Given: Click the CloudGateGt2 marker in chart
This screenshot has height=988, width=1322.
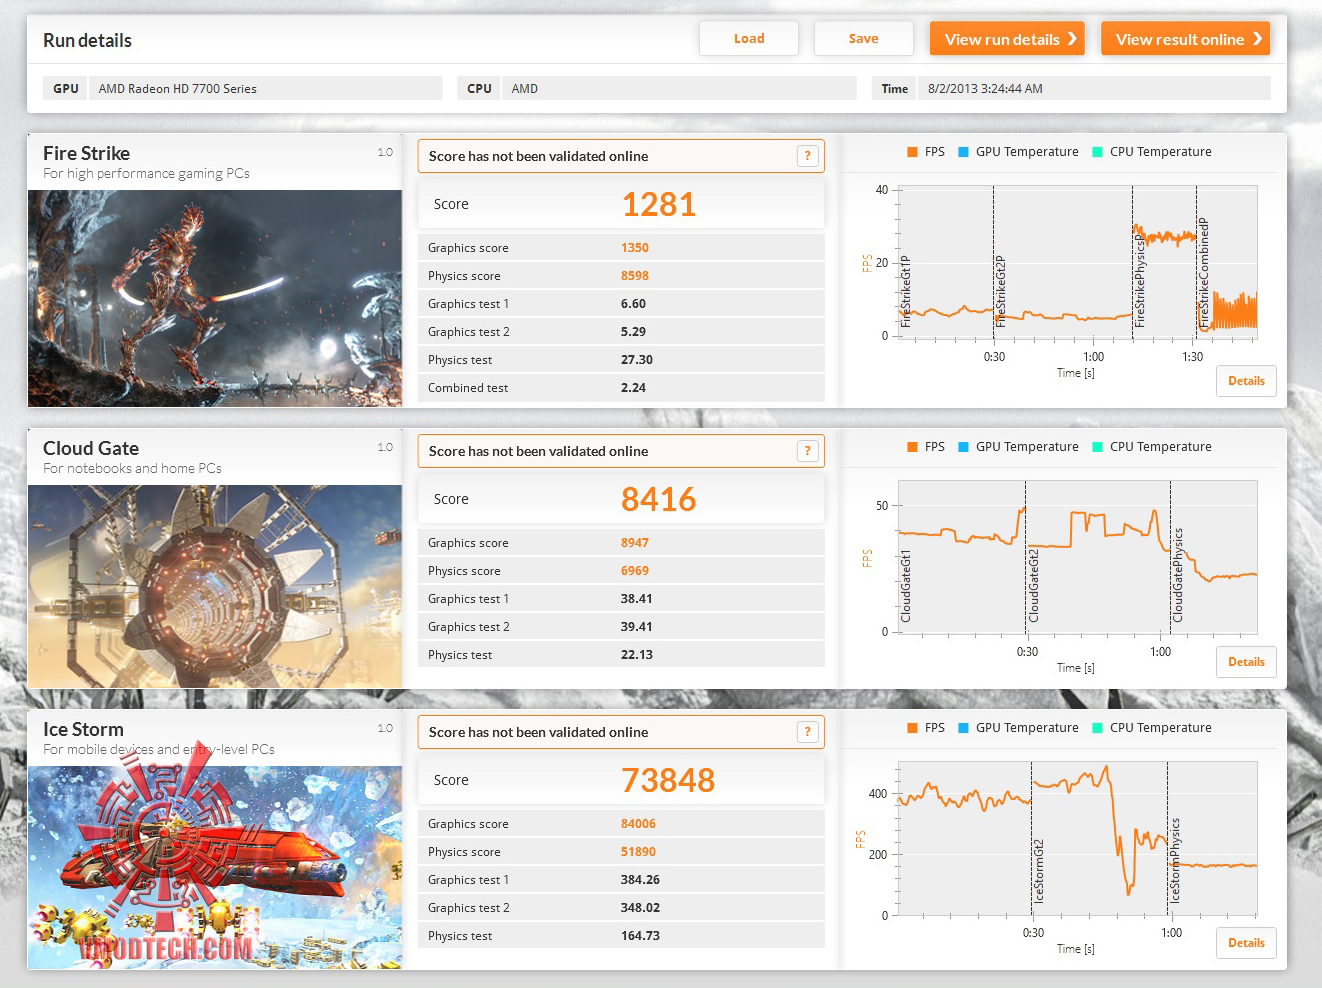Looking at the screenshot, I should pyautogui.click(x=1033, y=585).
